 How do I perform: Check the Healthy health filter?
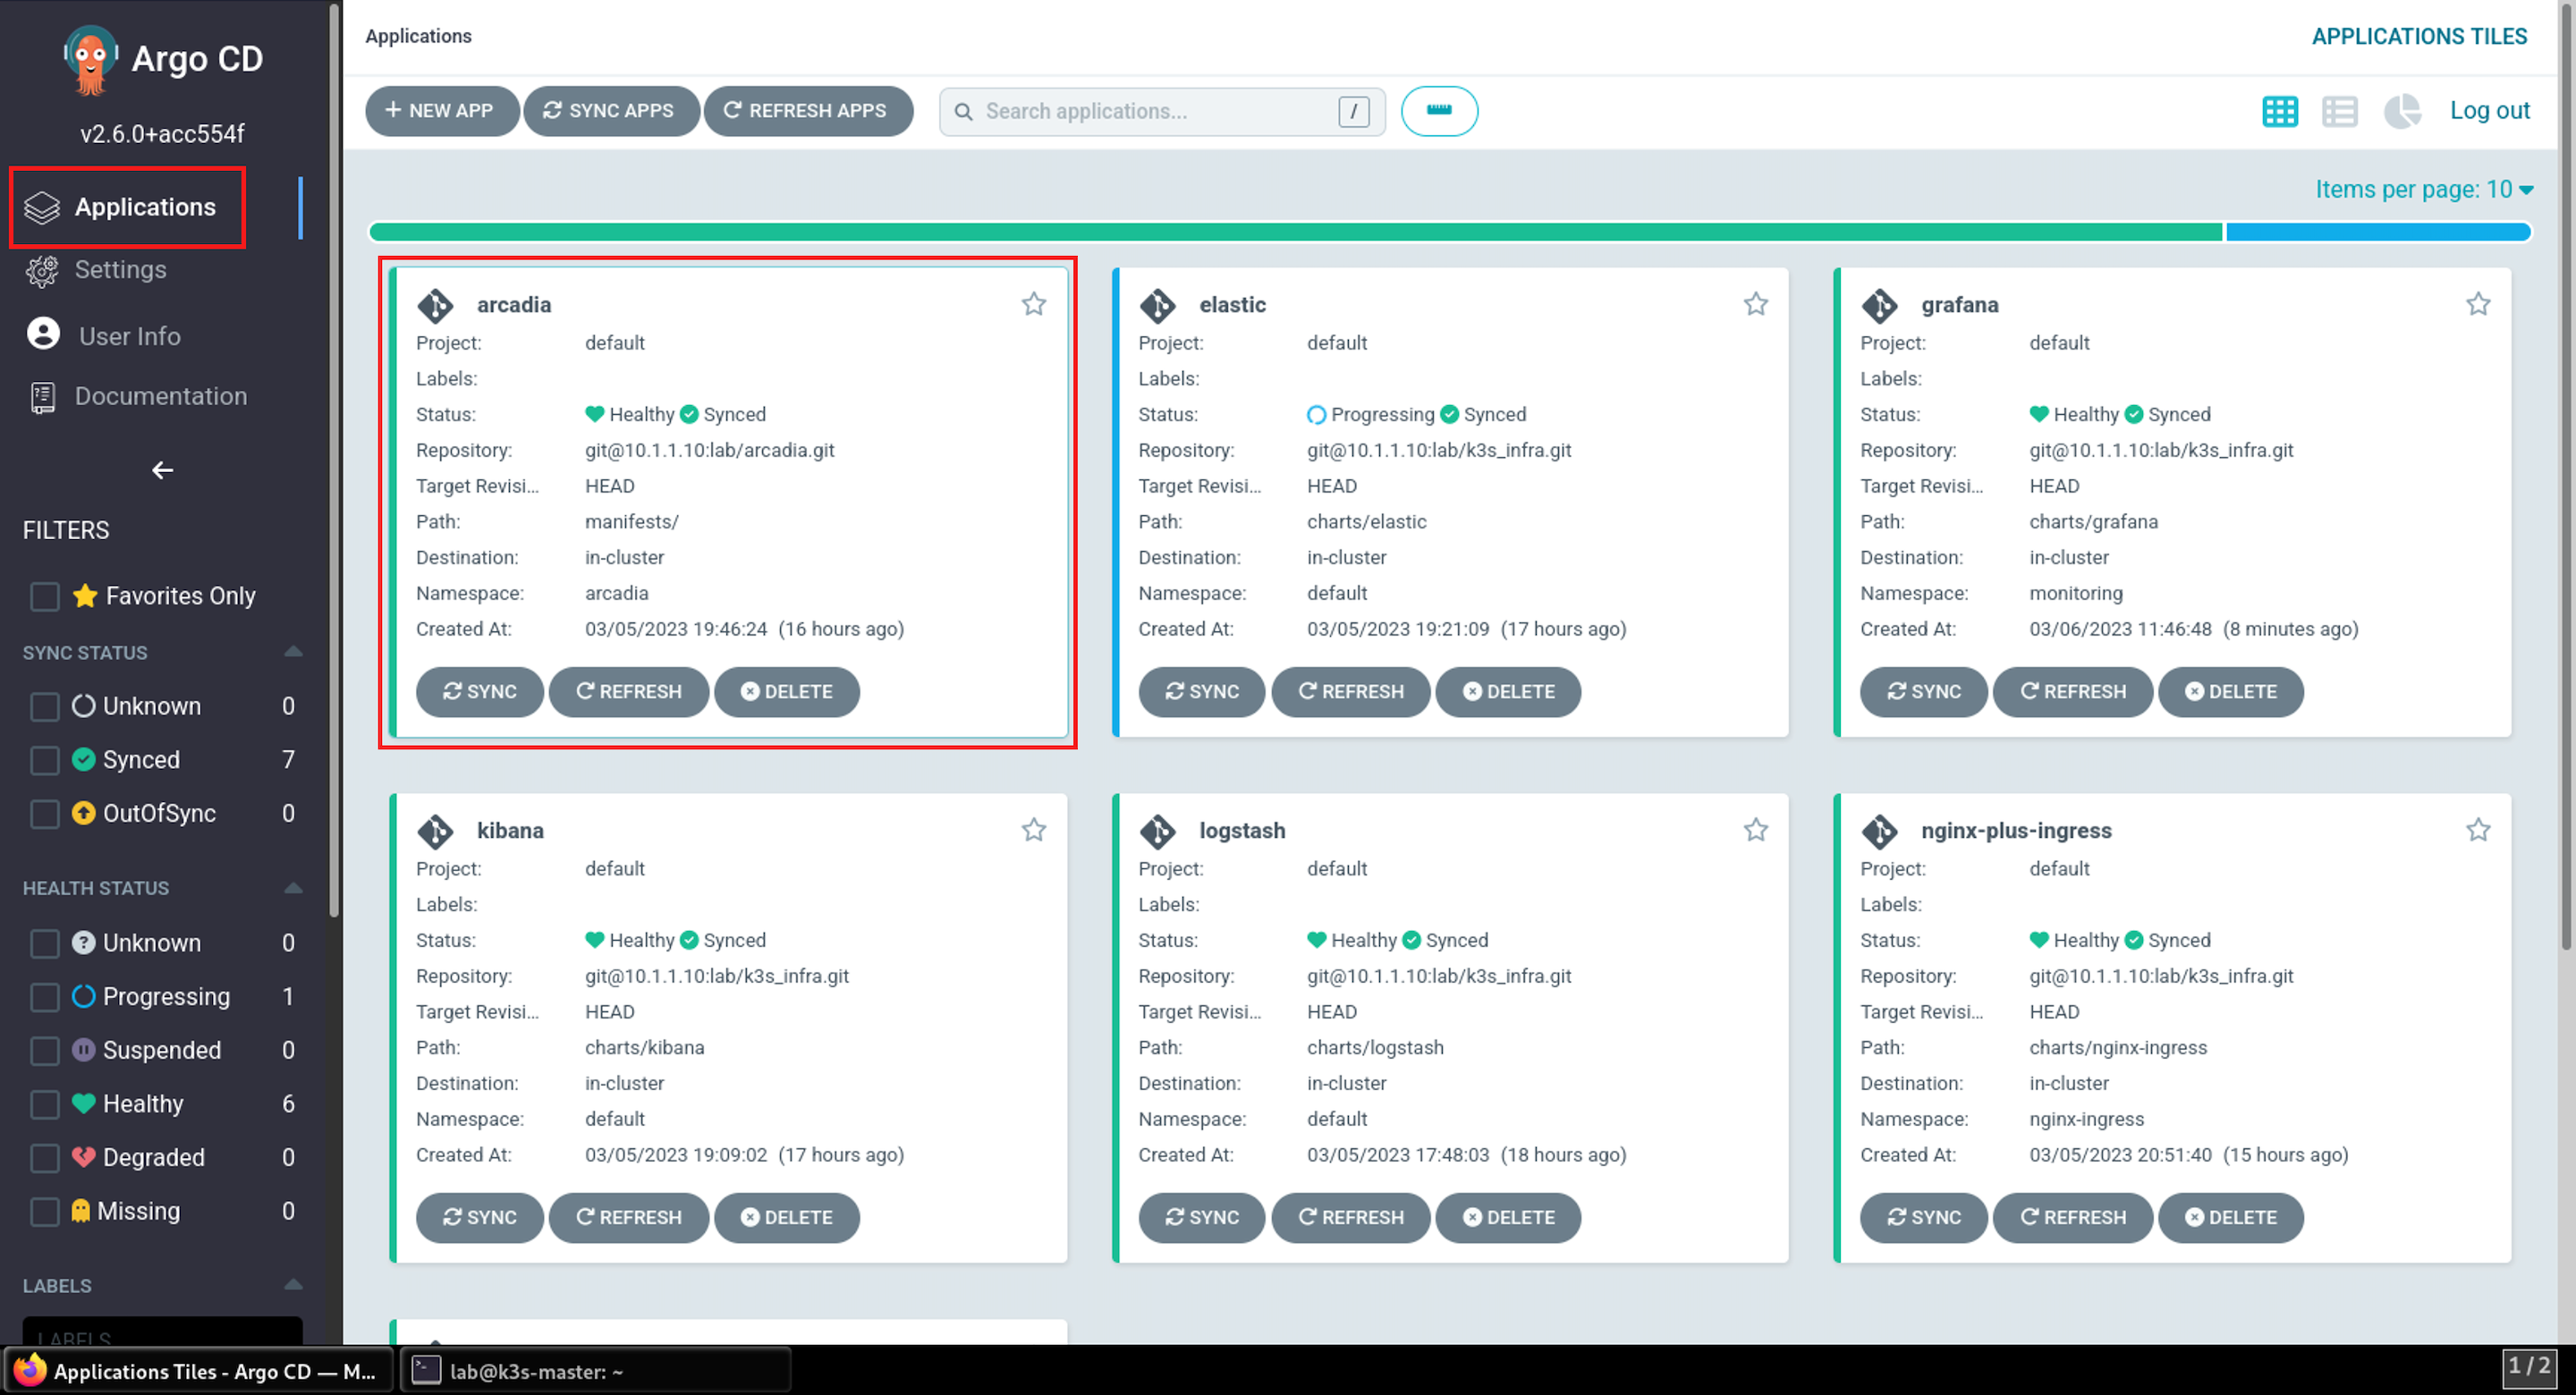[x=45, y=1104]
